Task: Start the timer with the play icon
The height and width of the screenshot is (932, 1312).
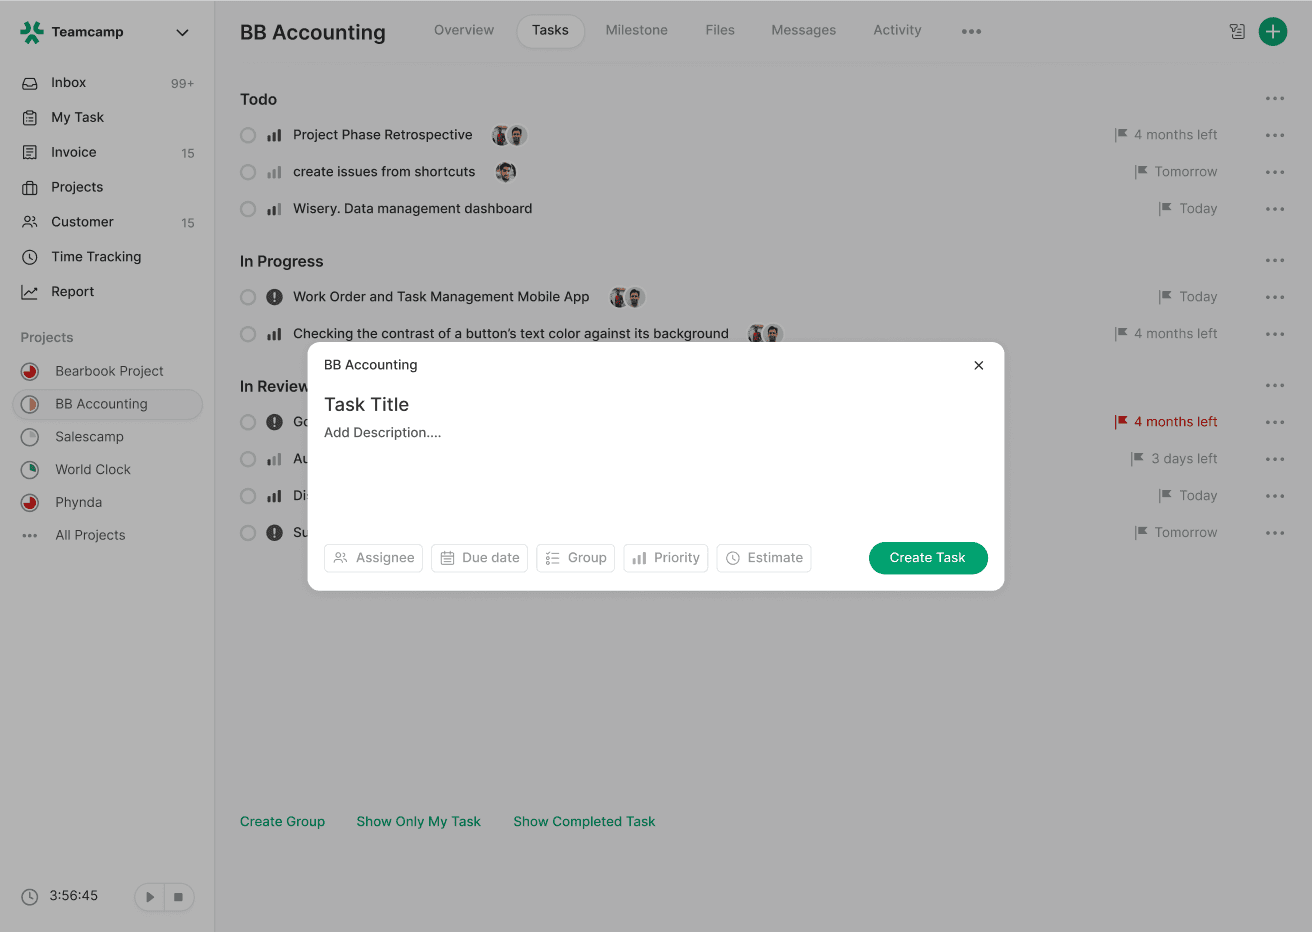Action: 149,897
